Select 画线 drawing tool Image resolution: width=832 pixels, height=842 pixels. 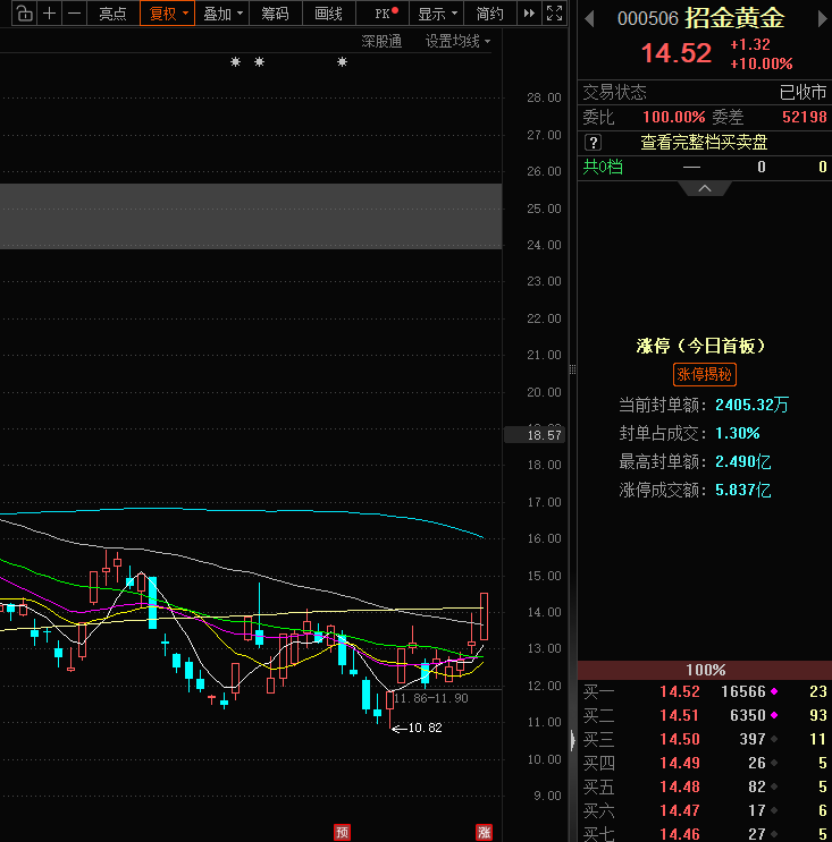pos(328,13)
